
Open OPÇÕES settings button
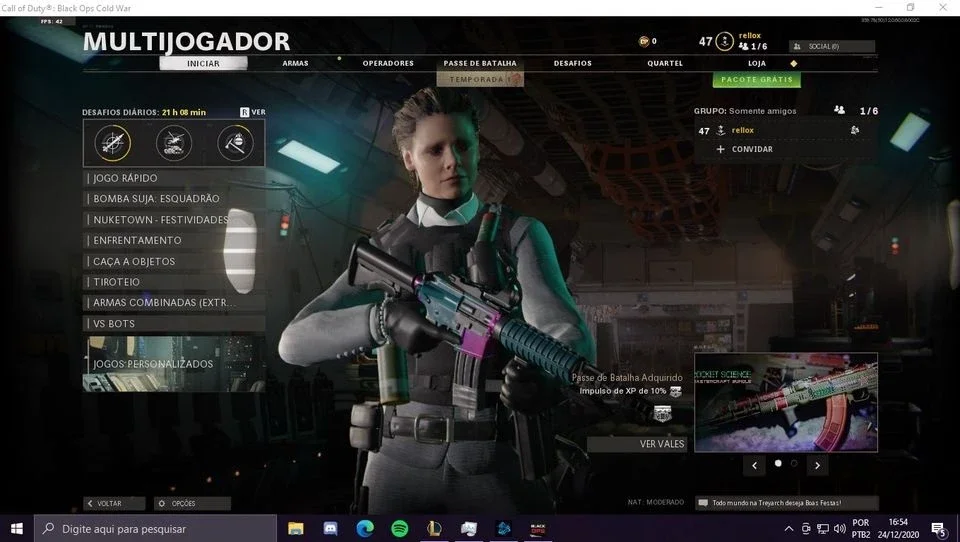click(192, 503)
